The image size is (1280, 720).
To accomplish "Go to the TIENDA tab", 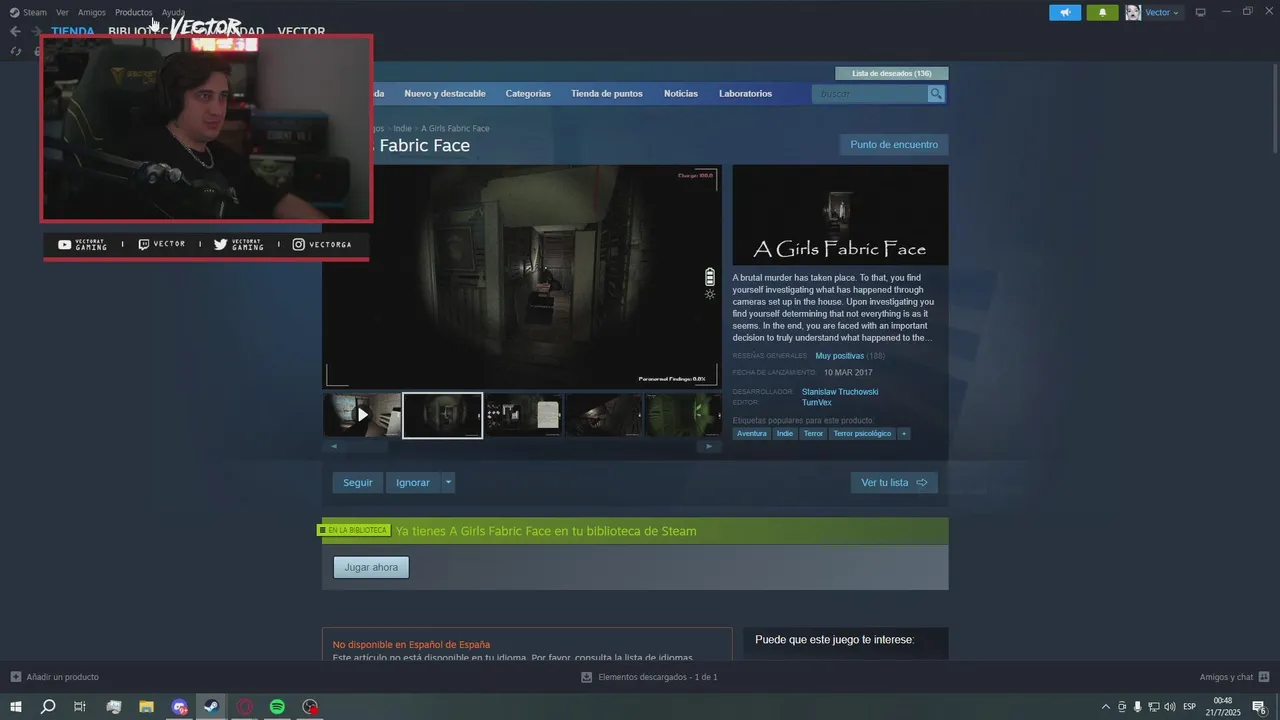I will (73, 31).
